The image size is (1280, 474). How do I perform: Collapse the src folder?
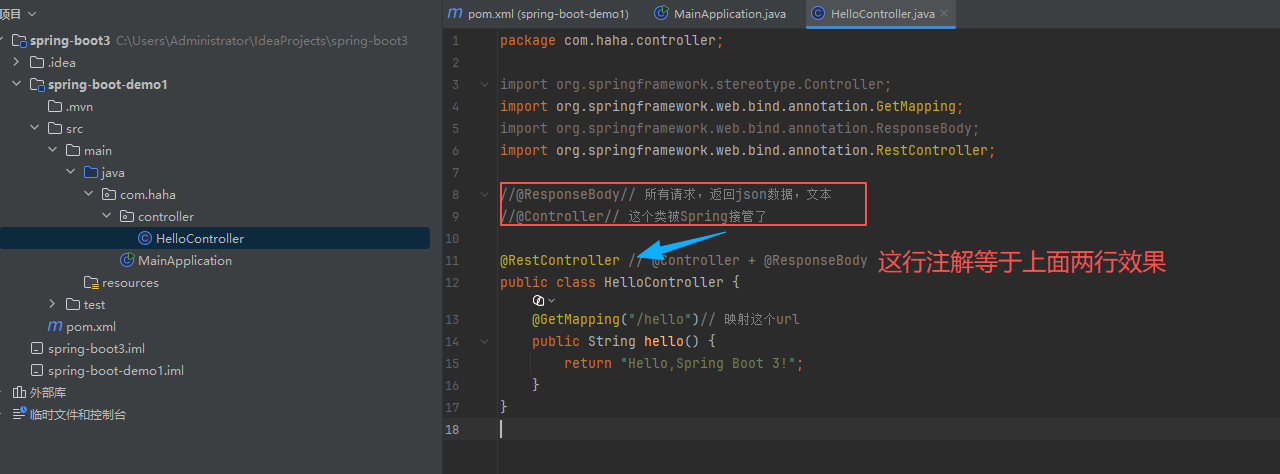coord(35,128)
